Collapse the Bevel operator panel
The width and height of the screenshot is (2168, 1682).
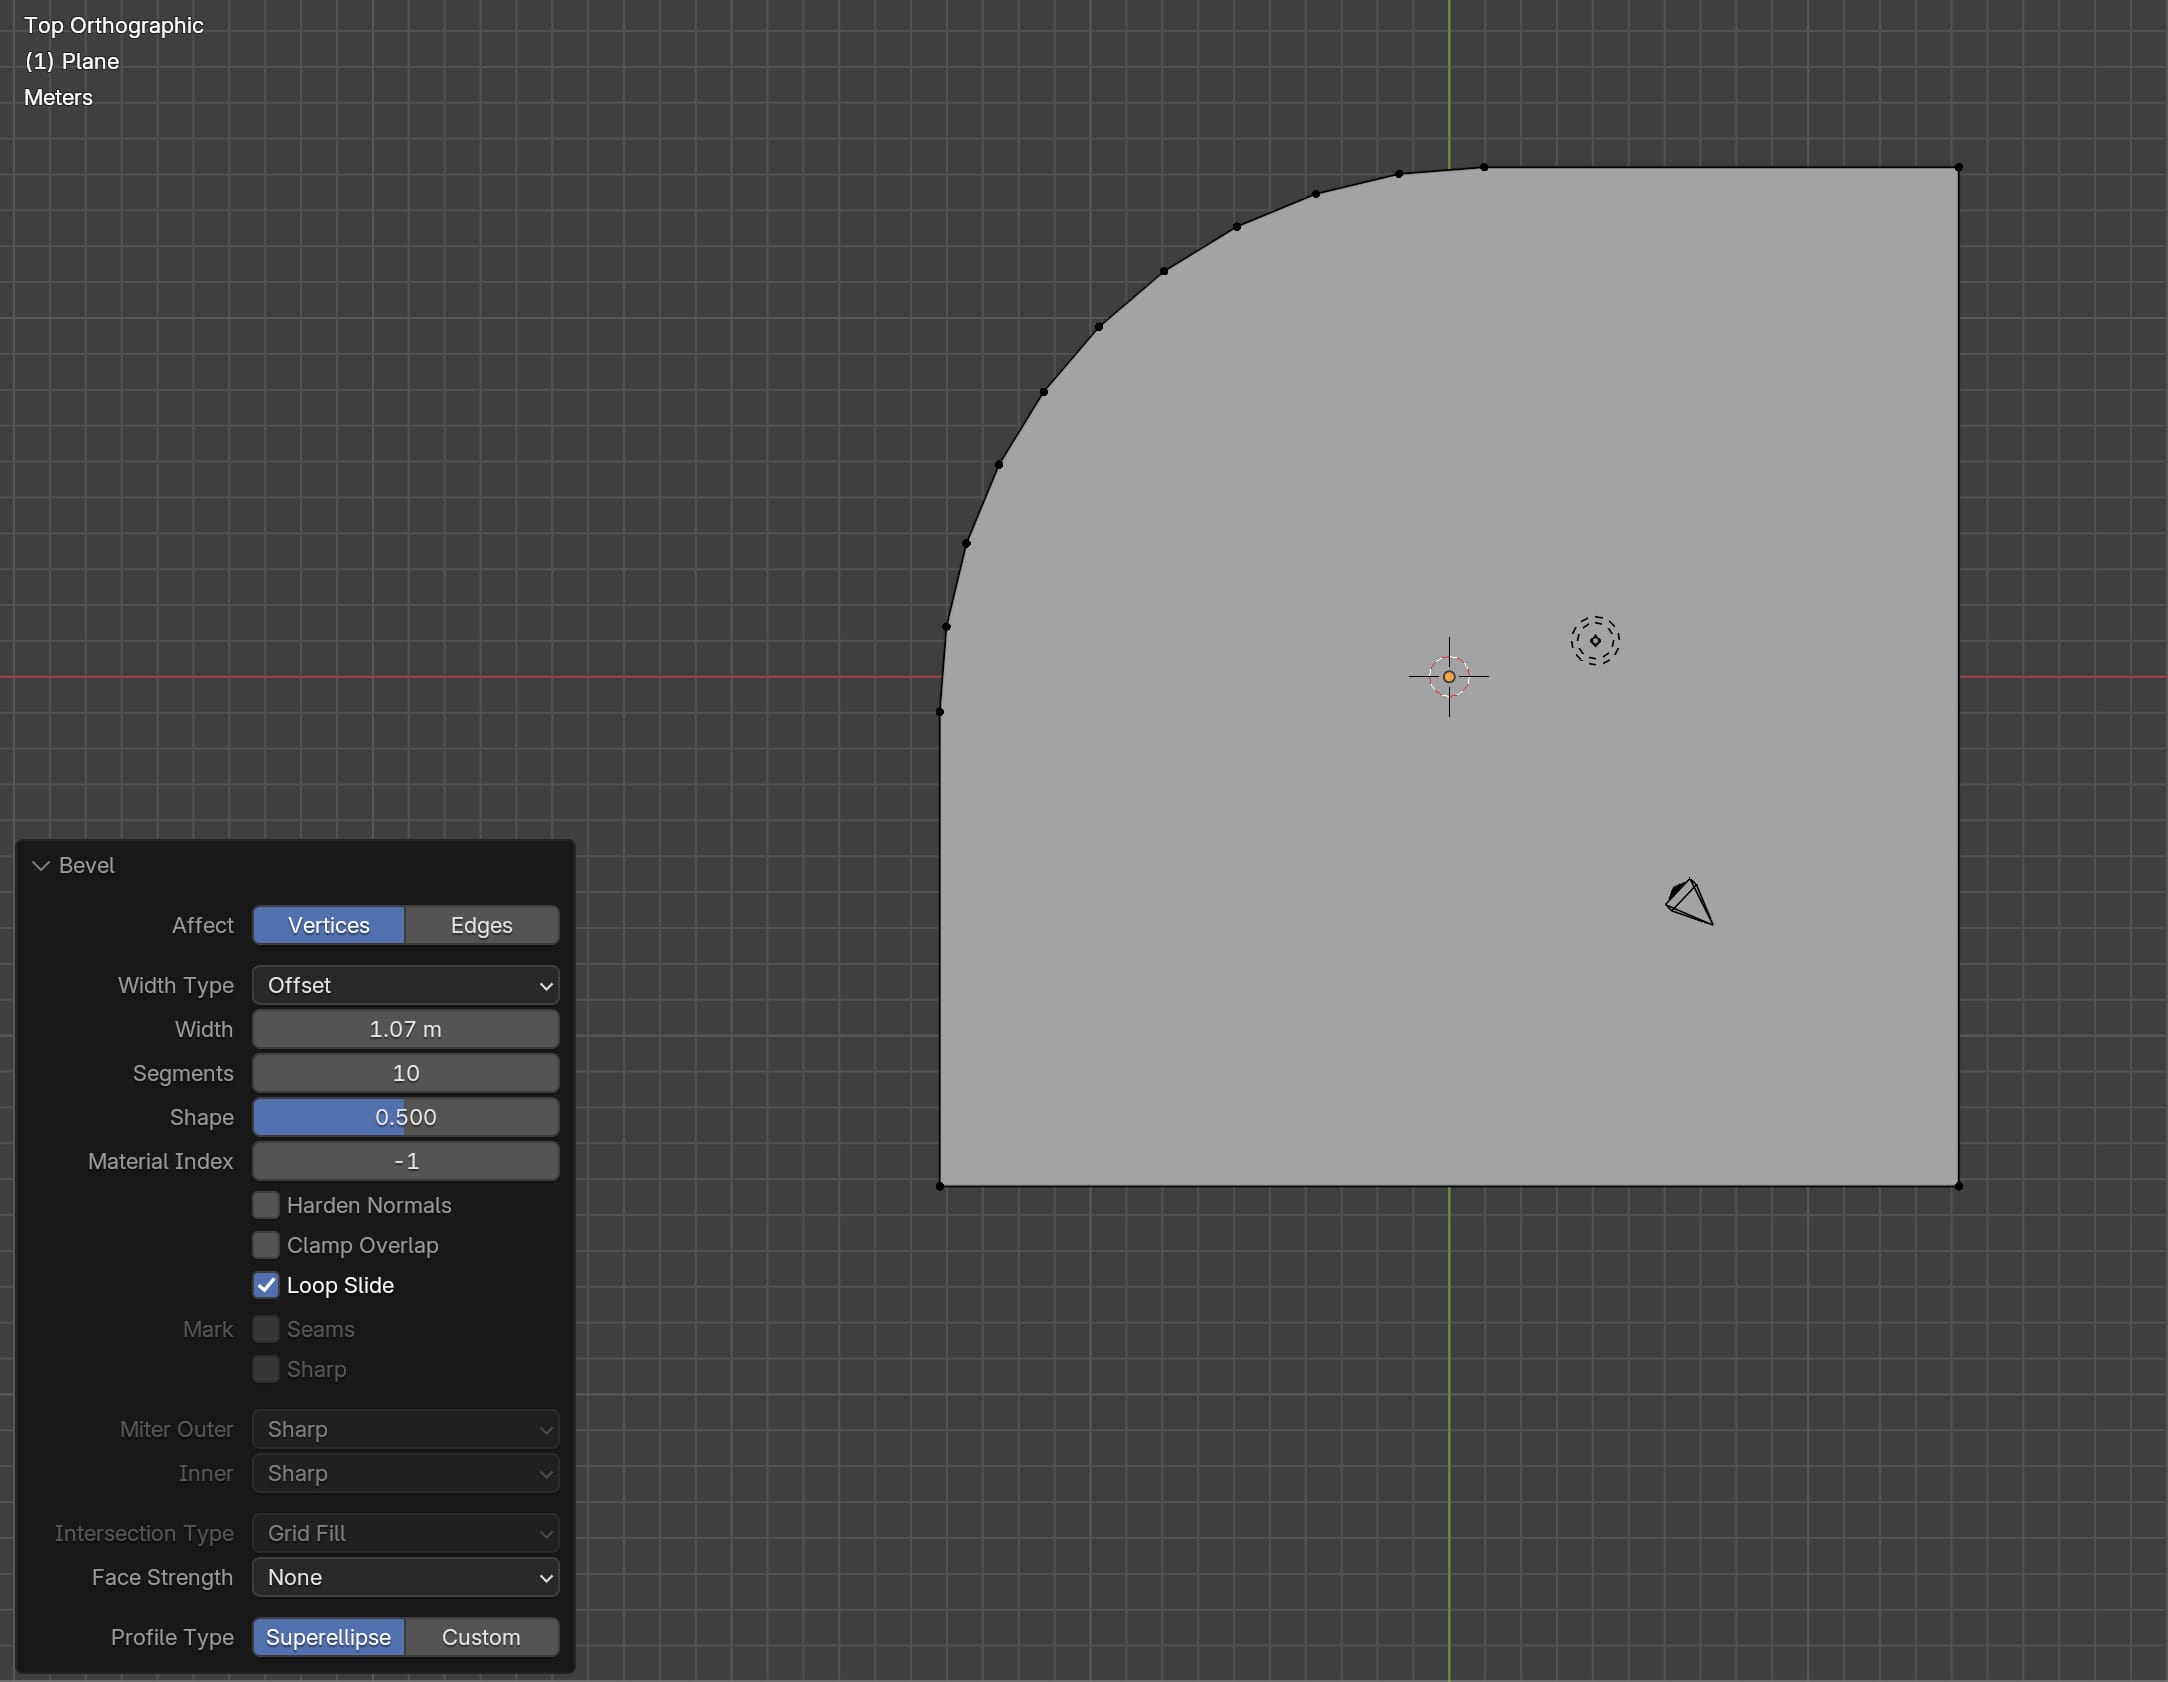click(41, 866)
